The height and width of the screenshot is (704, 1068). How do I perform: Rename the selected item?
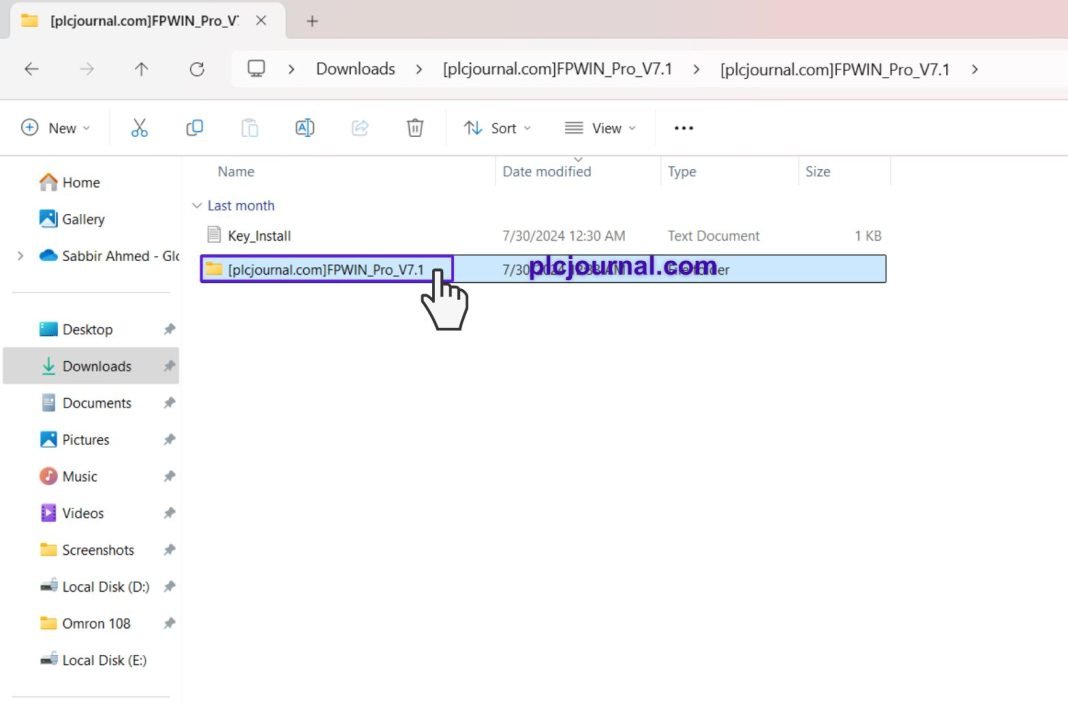pyautogui.click(x=304, y=128)
